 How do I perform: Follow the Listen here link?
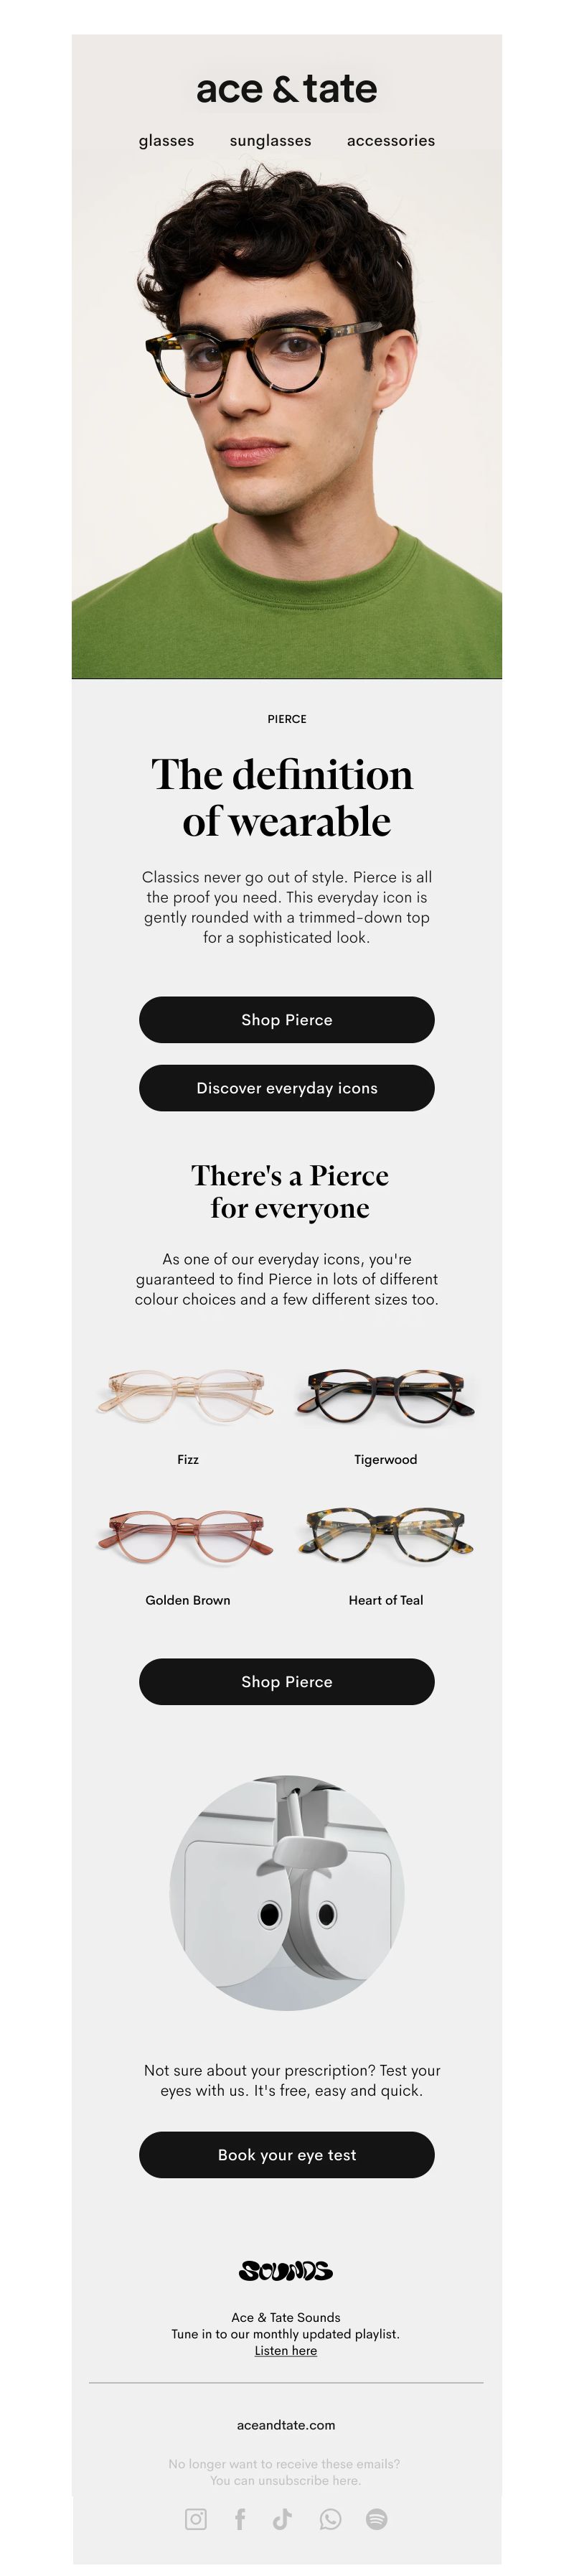(x=286, y=2350)
